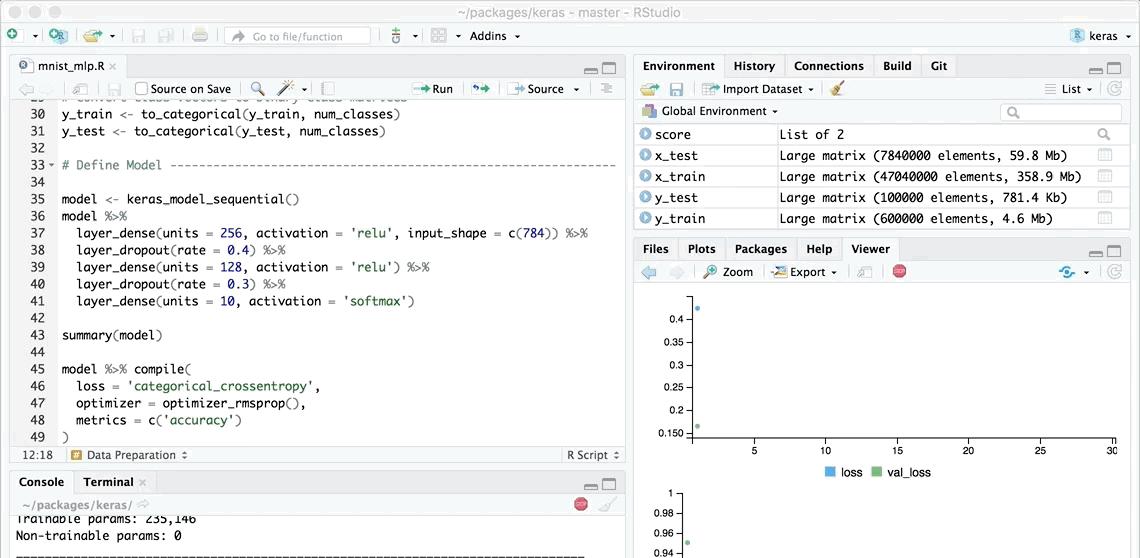Enable the Source on Save checkbox
This screenshot has width=1140, height=558.
(141, 89)
